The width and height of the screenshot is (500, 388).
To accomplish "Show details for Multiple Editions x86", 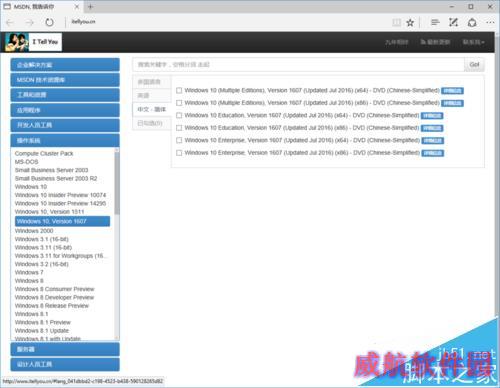I will pos(452,103).
